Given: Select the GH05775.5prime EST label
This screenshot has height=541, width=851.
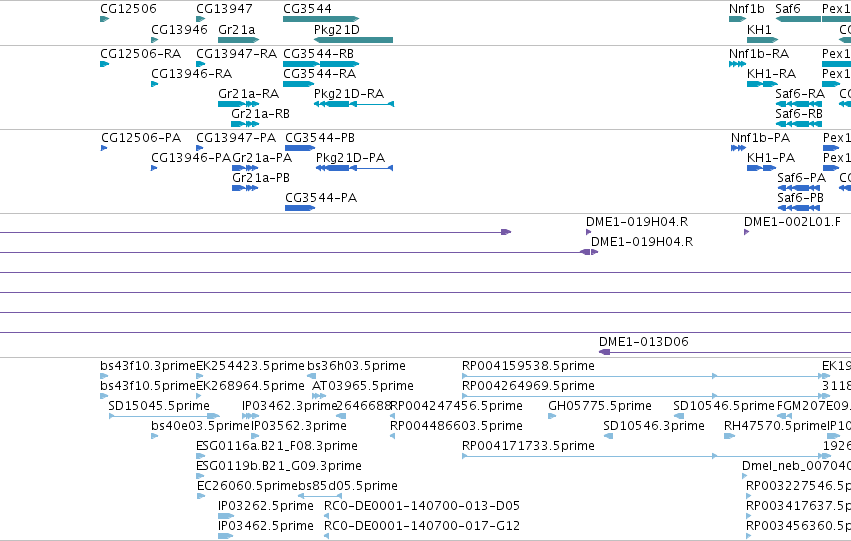Looking at the screenshot, I should [x=600, y=406].
